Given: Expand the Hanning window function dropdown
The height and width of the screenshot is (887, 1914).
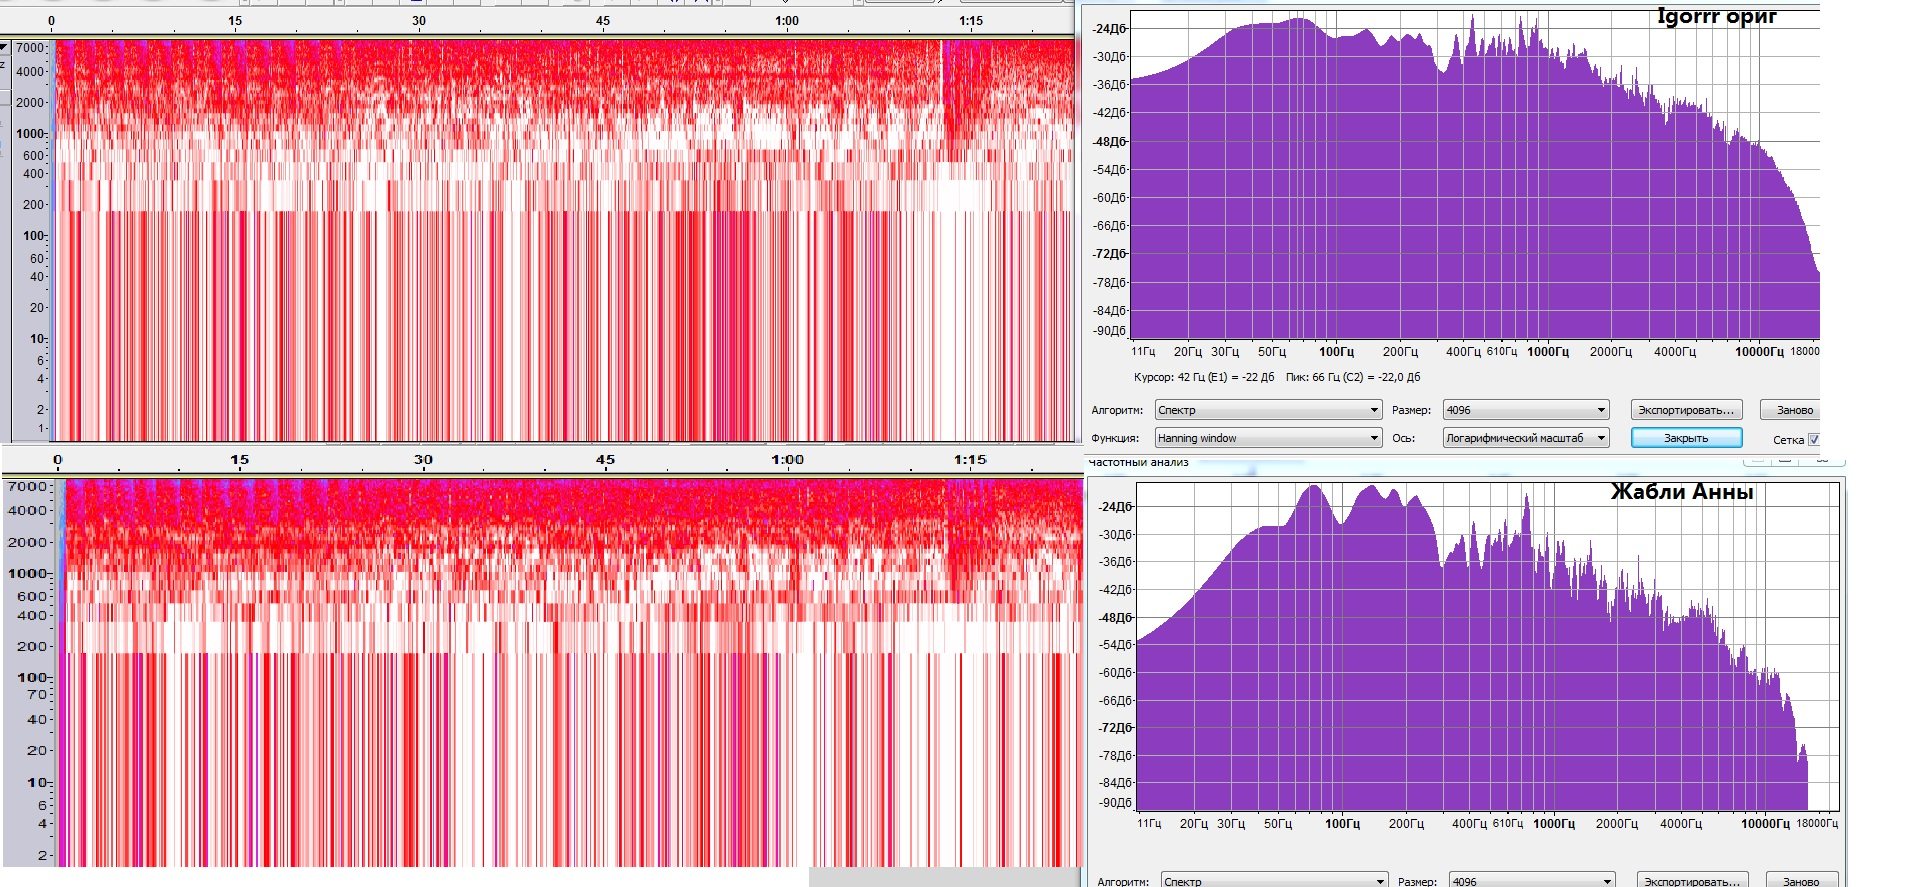Looking at the screenshot, I should click(x=1268, y=438).
